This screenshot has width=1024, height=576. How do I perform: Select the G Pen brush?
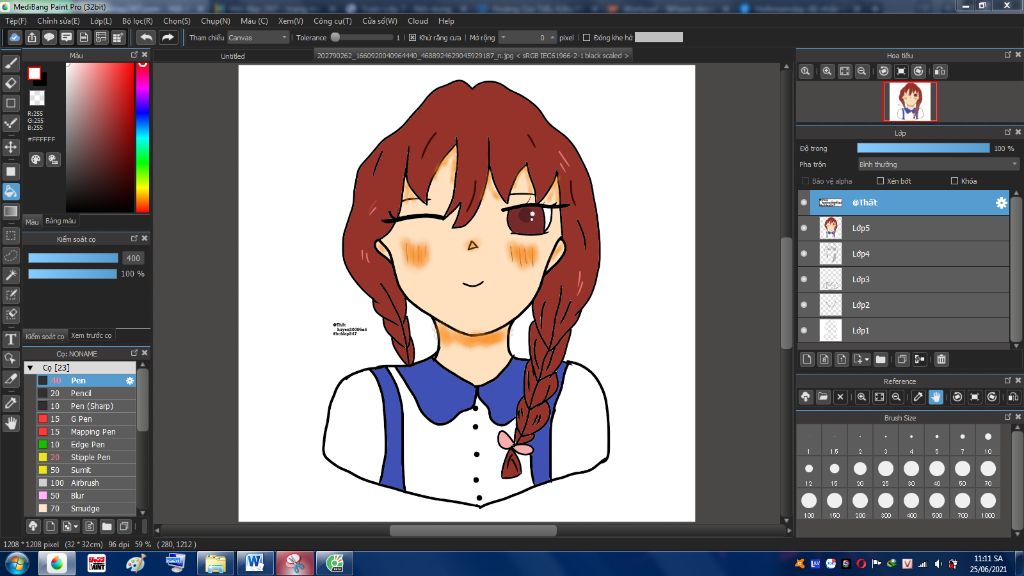pyautogui.click(x=86, y=419)
